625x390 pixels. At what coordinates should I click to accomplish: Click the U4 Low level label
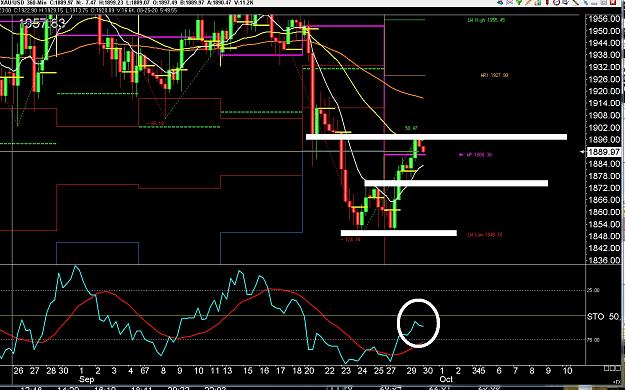click(485, 234)
